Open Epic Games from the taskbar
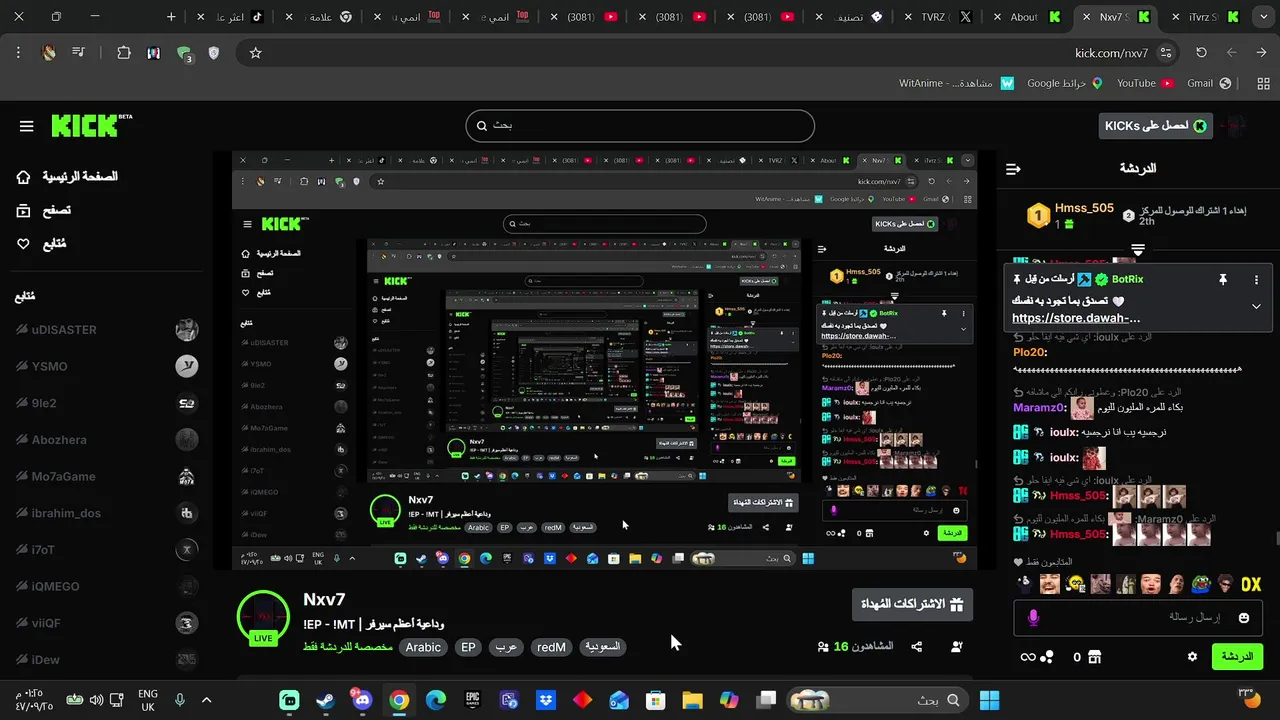 472,700
